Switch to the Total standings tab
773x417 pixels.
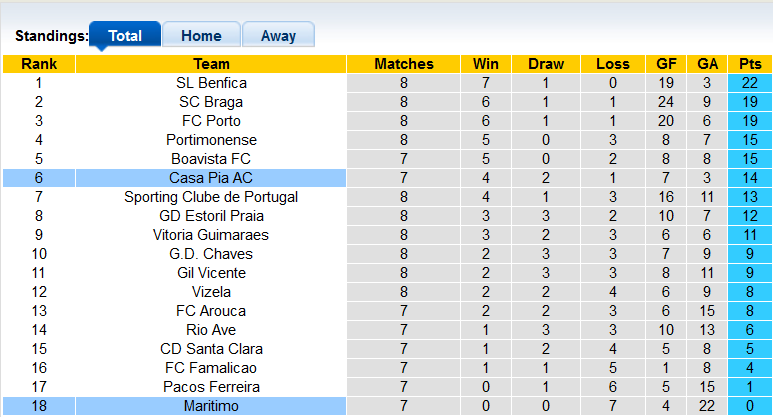click(124, 36)
